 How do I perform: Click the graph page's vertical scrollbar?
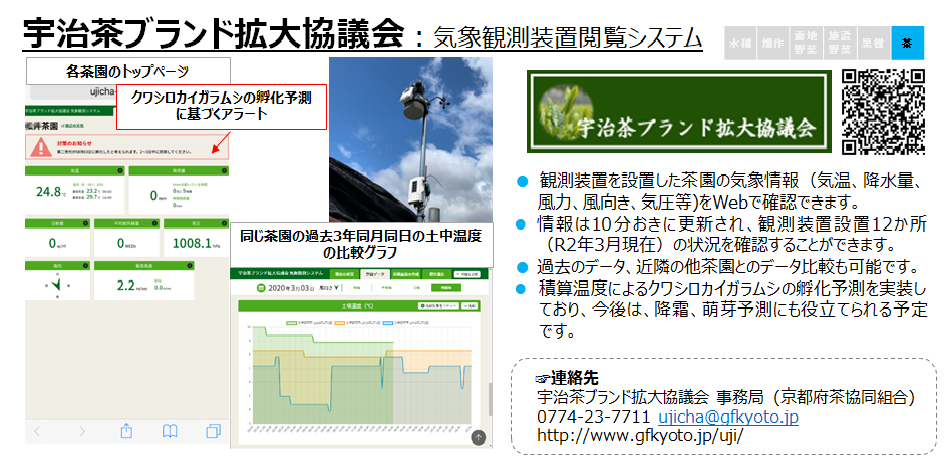tap(491, 400)
